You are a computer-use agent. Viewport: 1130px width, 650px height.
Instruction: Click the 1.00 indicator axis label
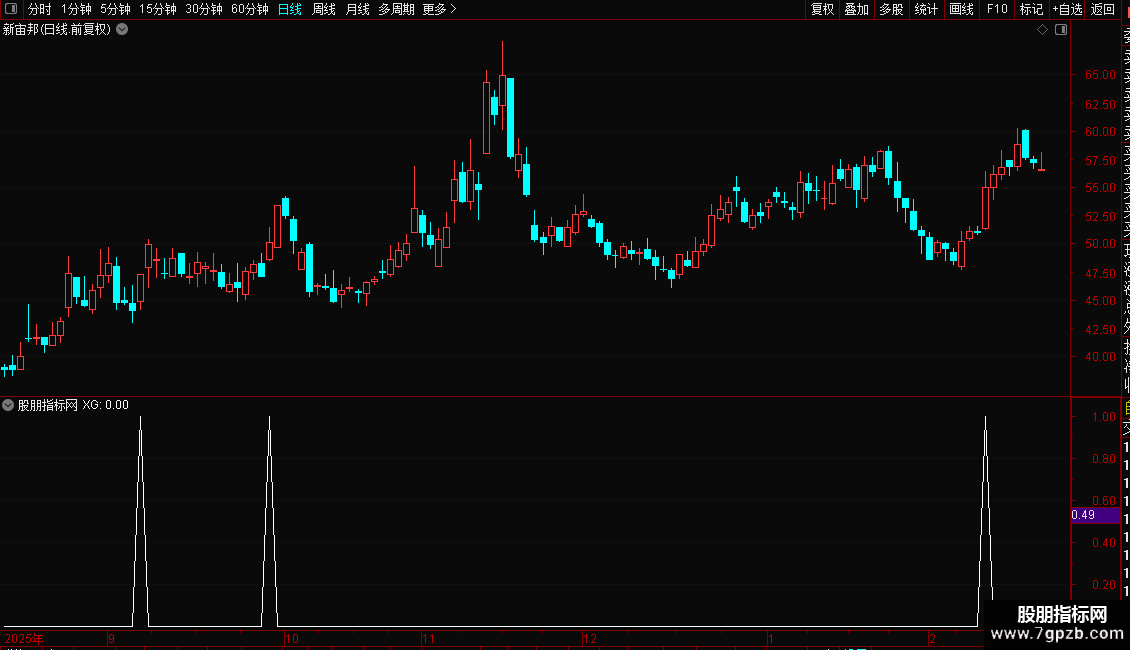coord(1104,417)
